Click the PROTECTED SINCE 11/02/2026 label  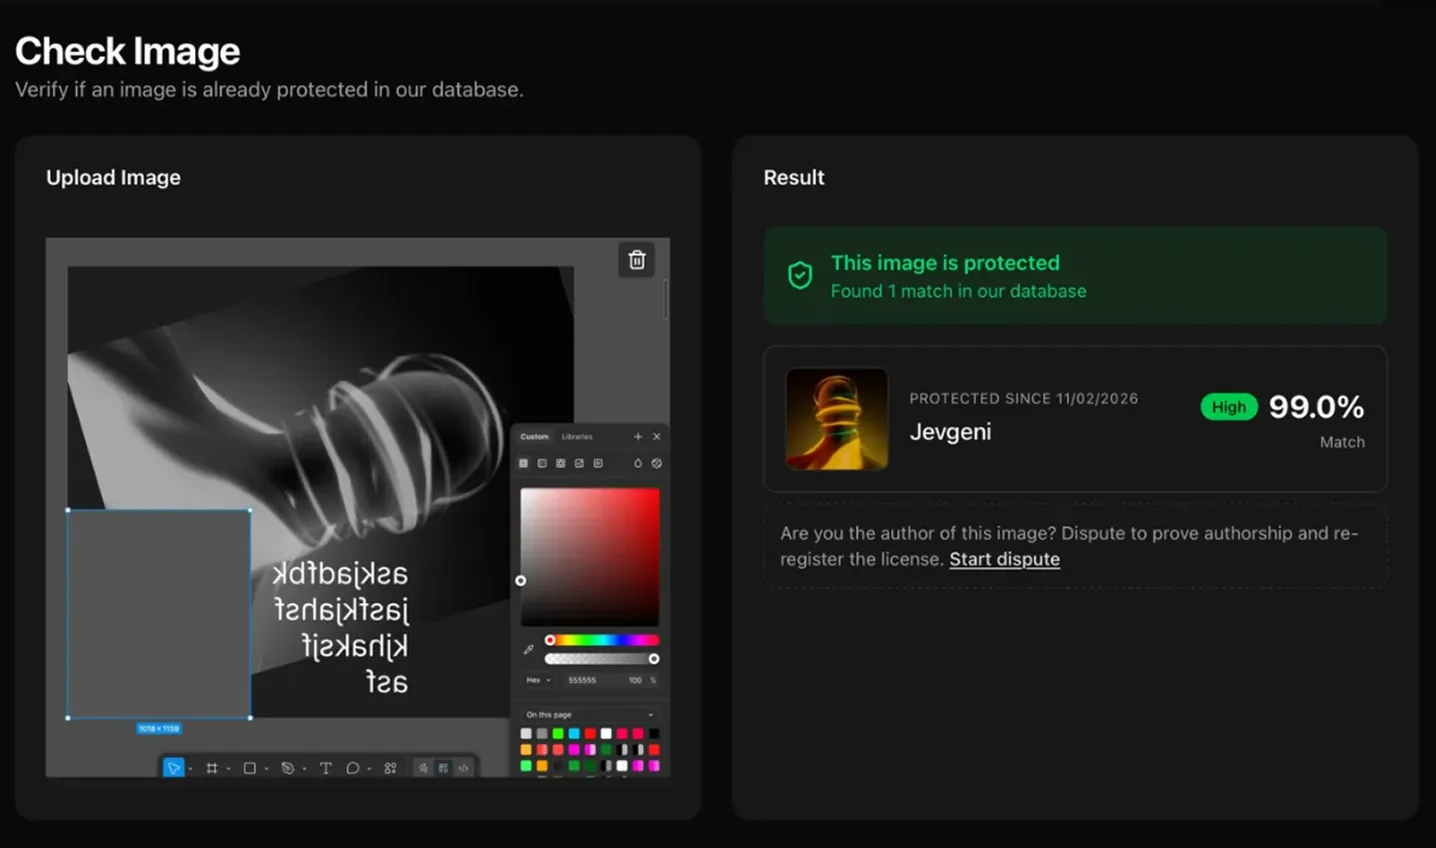[1023, 398]
